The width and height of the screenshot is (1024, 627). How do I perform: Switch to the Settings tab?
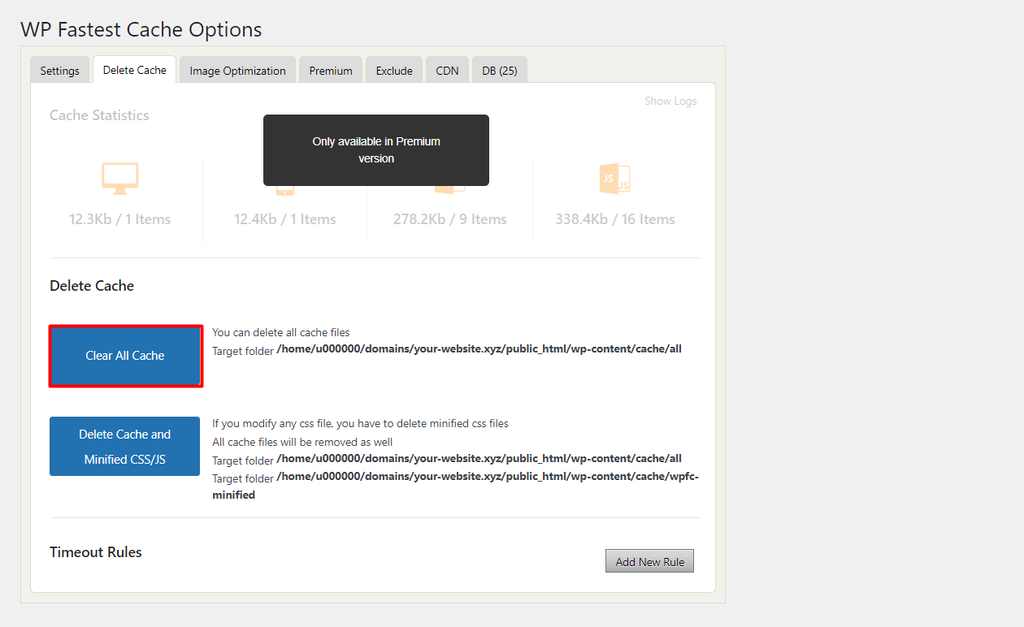click(59, 70)
